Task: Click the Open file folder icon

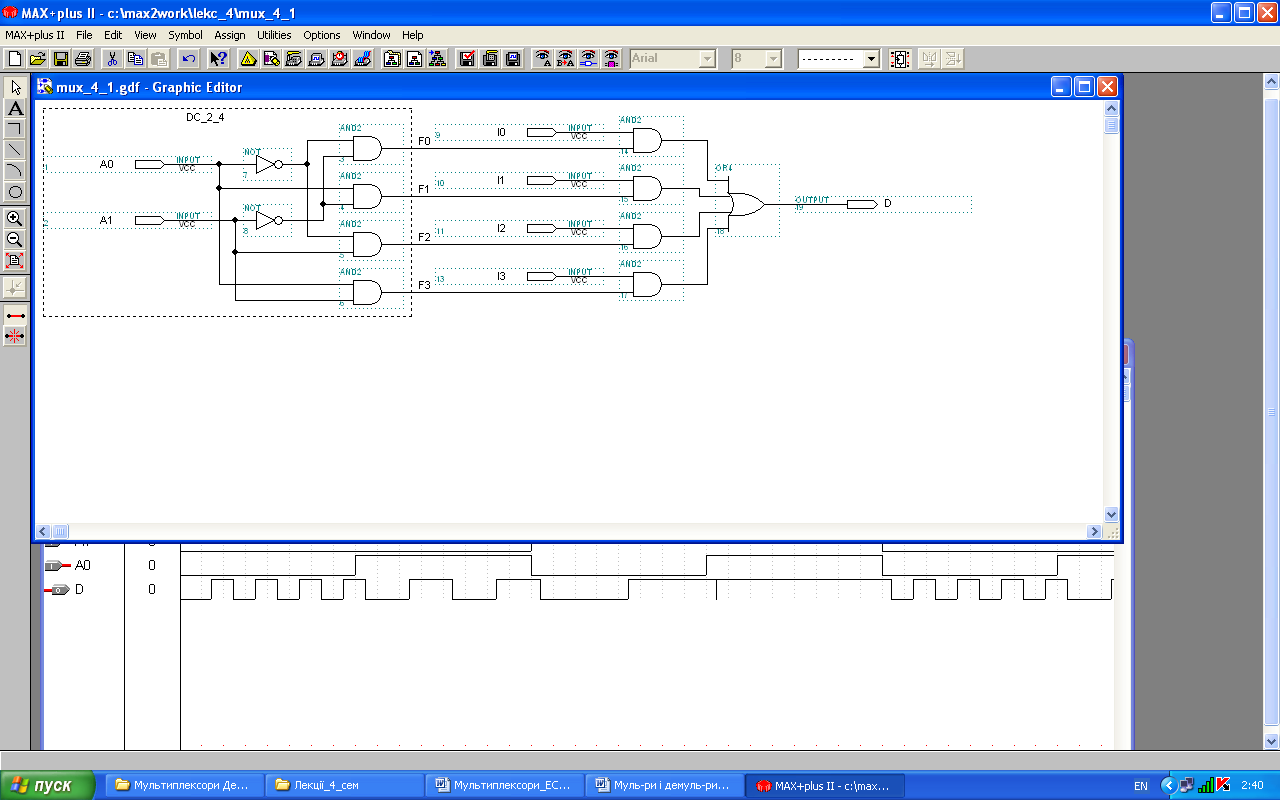Action: coord(38,59)
